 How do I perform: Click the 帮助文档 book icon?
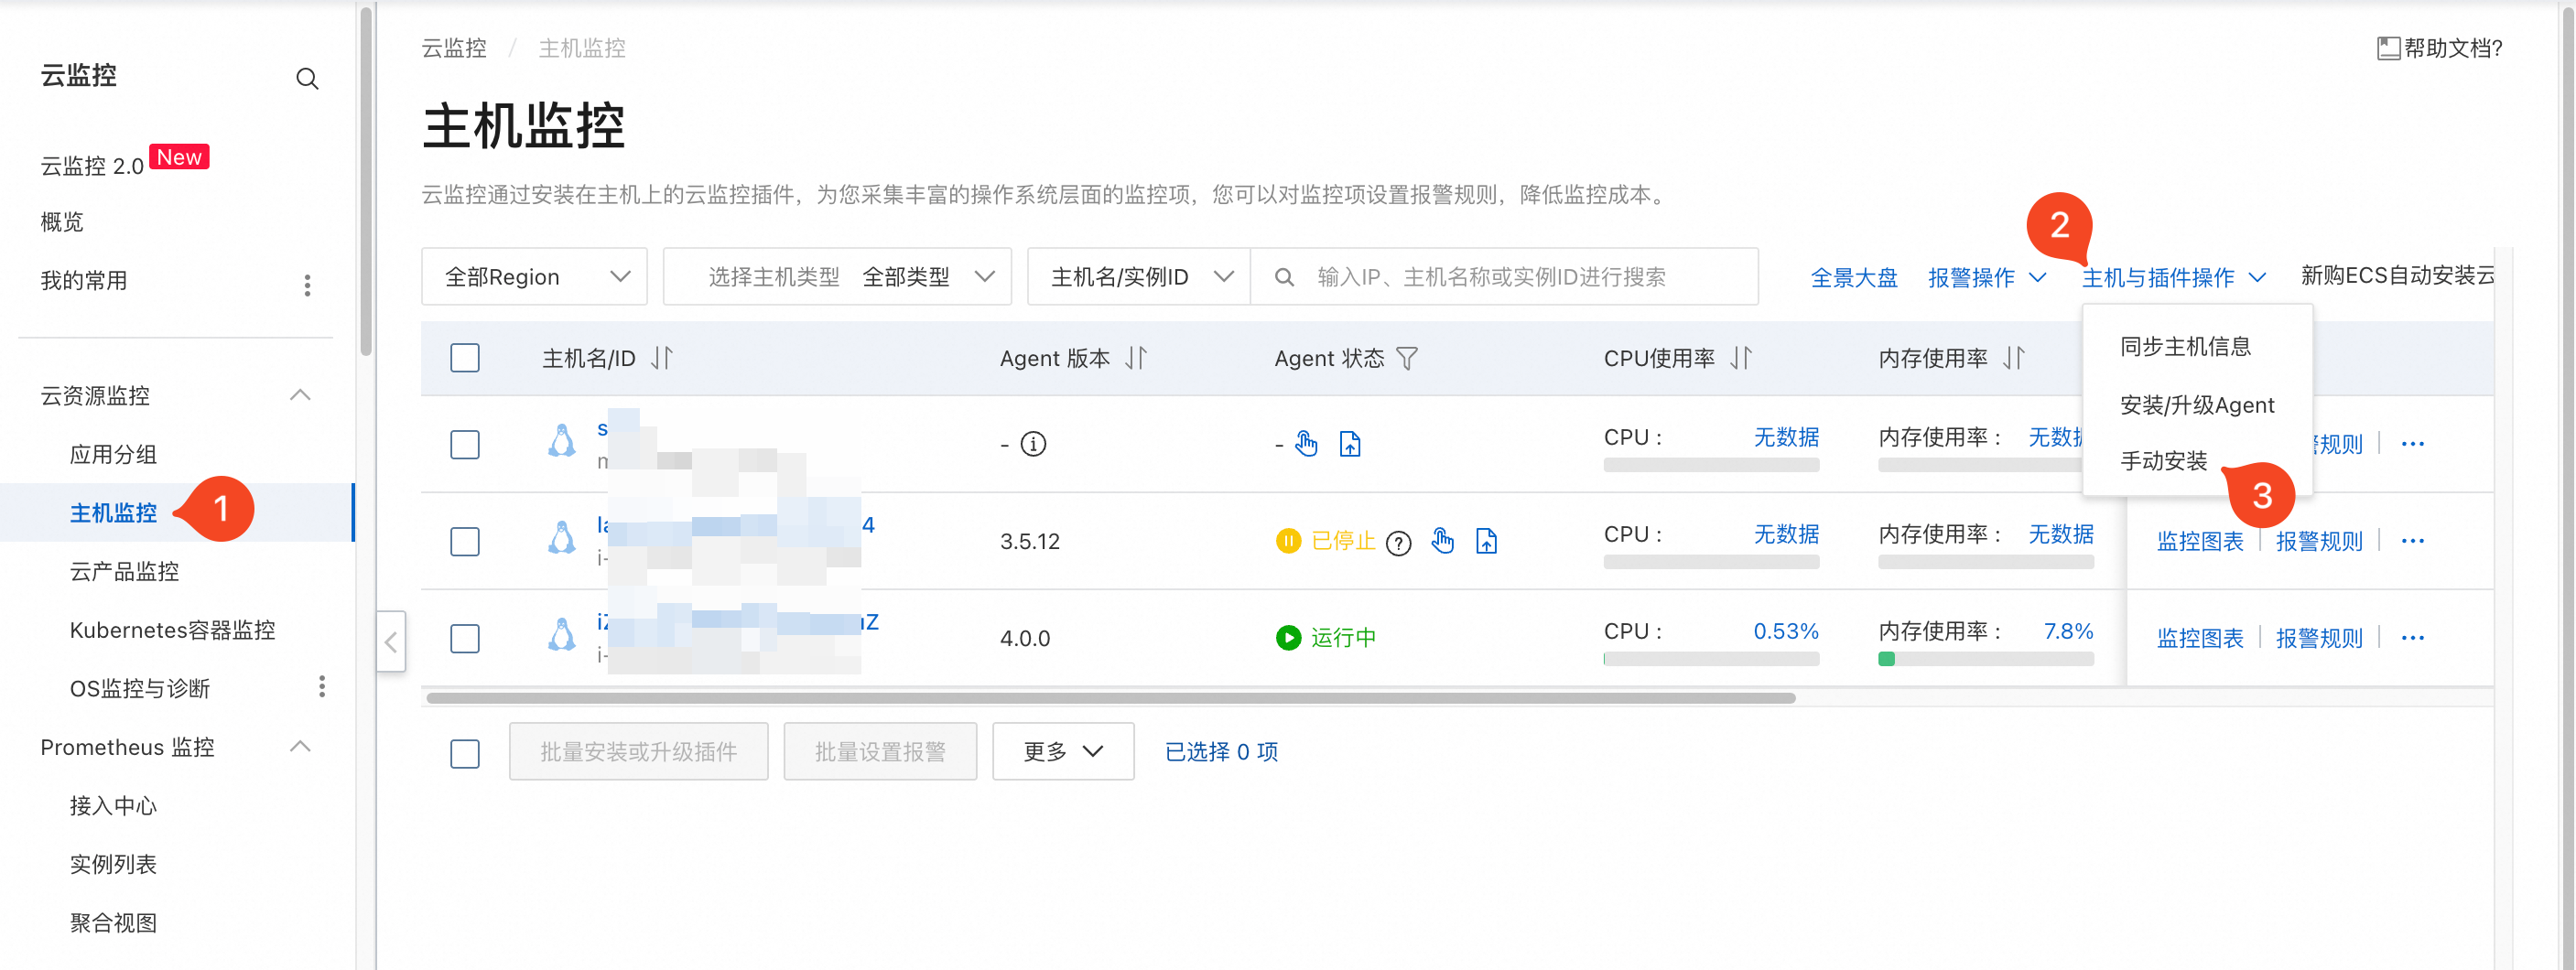click(x=2388, y=48)
